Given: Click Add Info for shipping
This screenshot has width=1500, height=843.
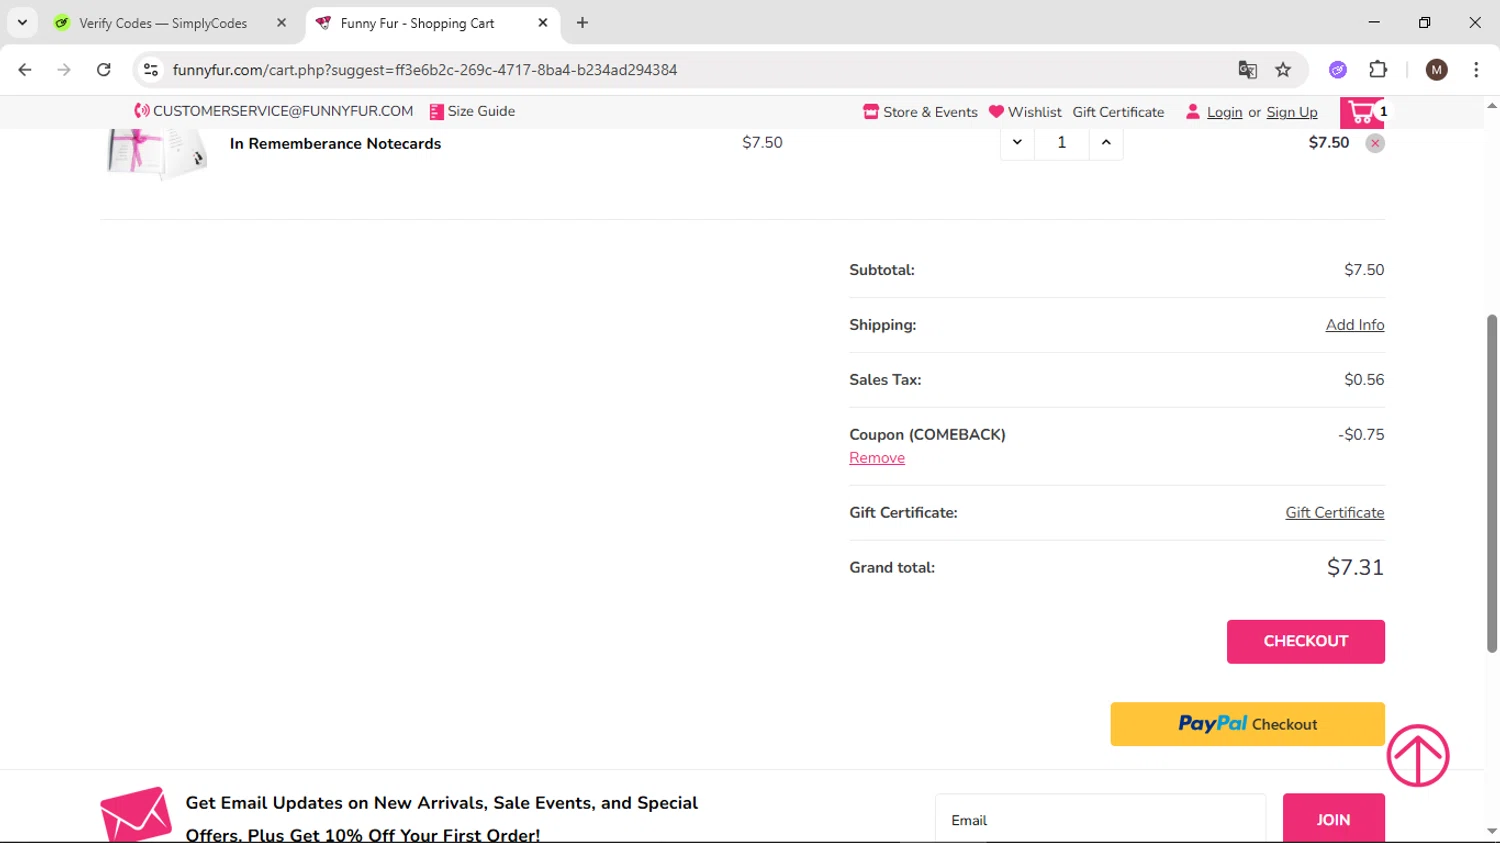Looking at the screenshot, I should point(1355,325).
